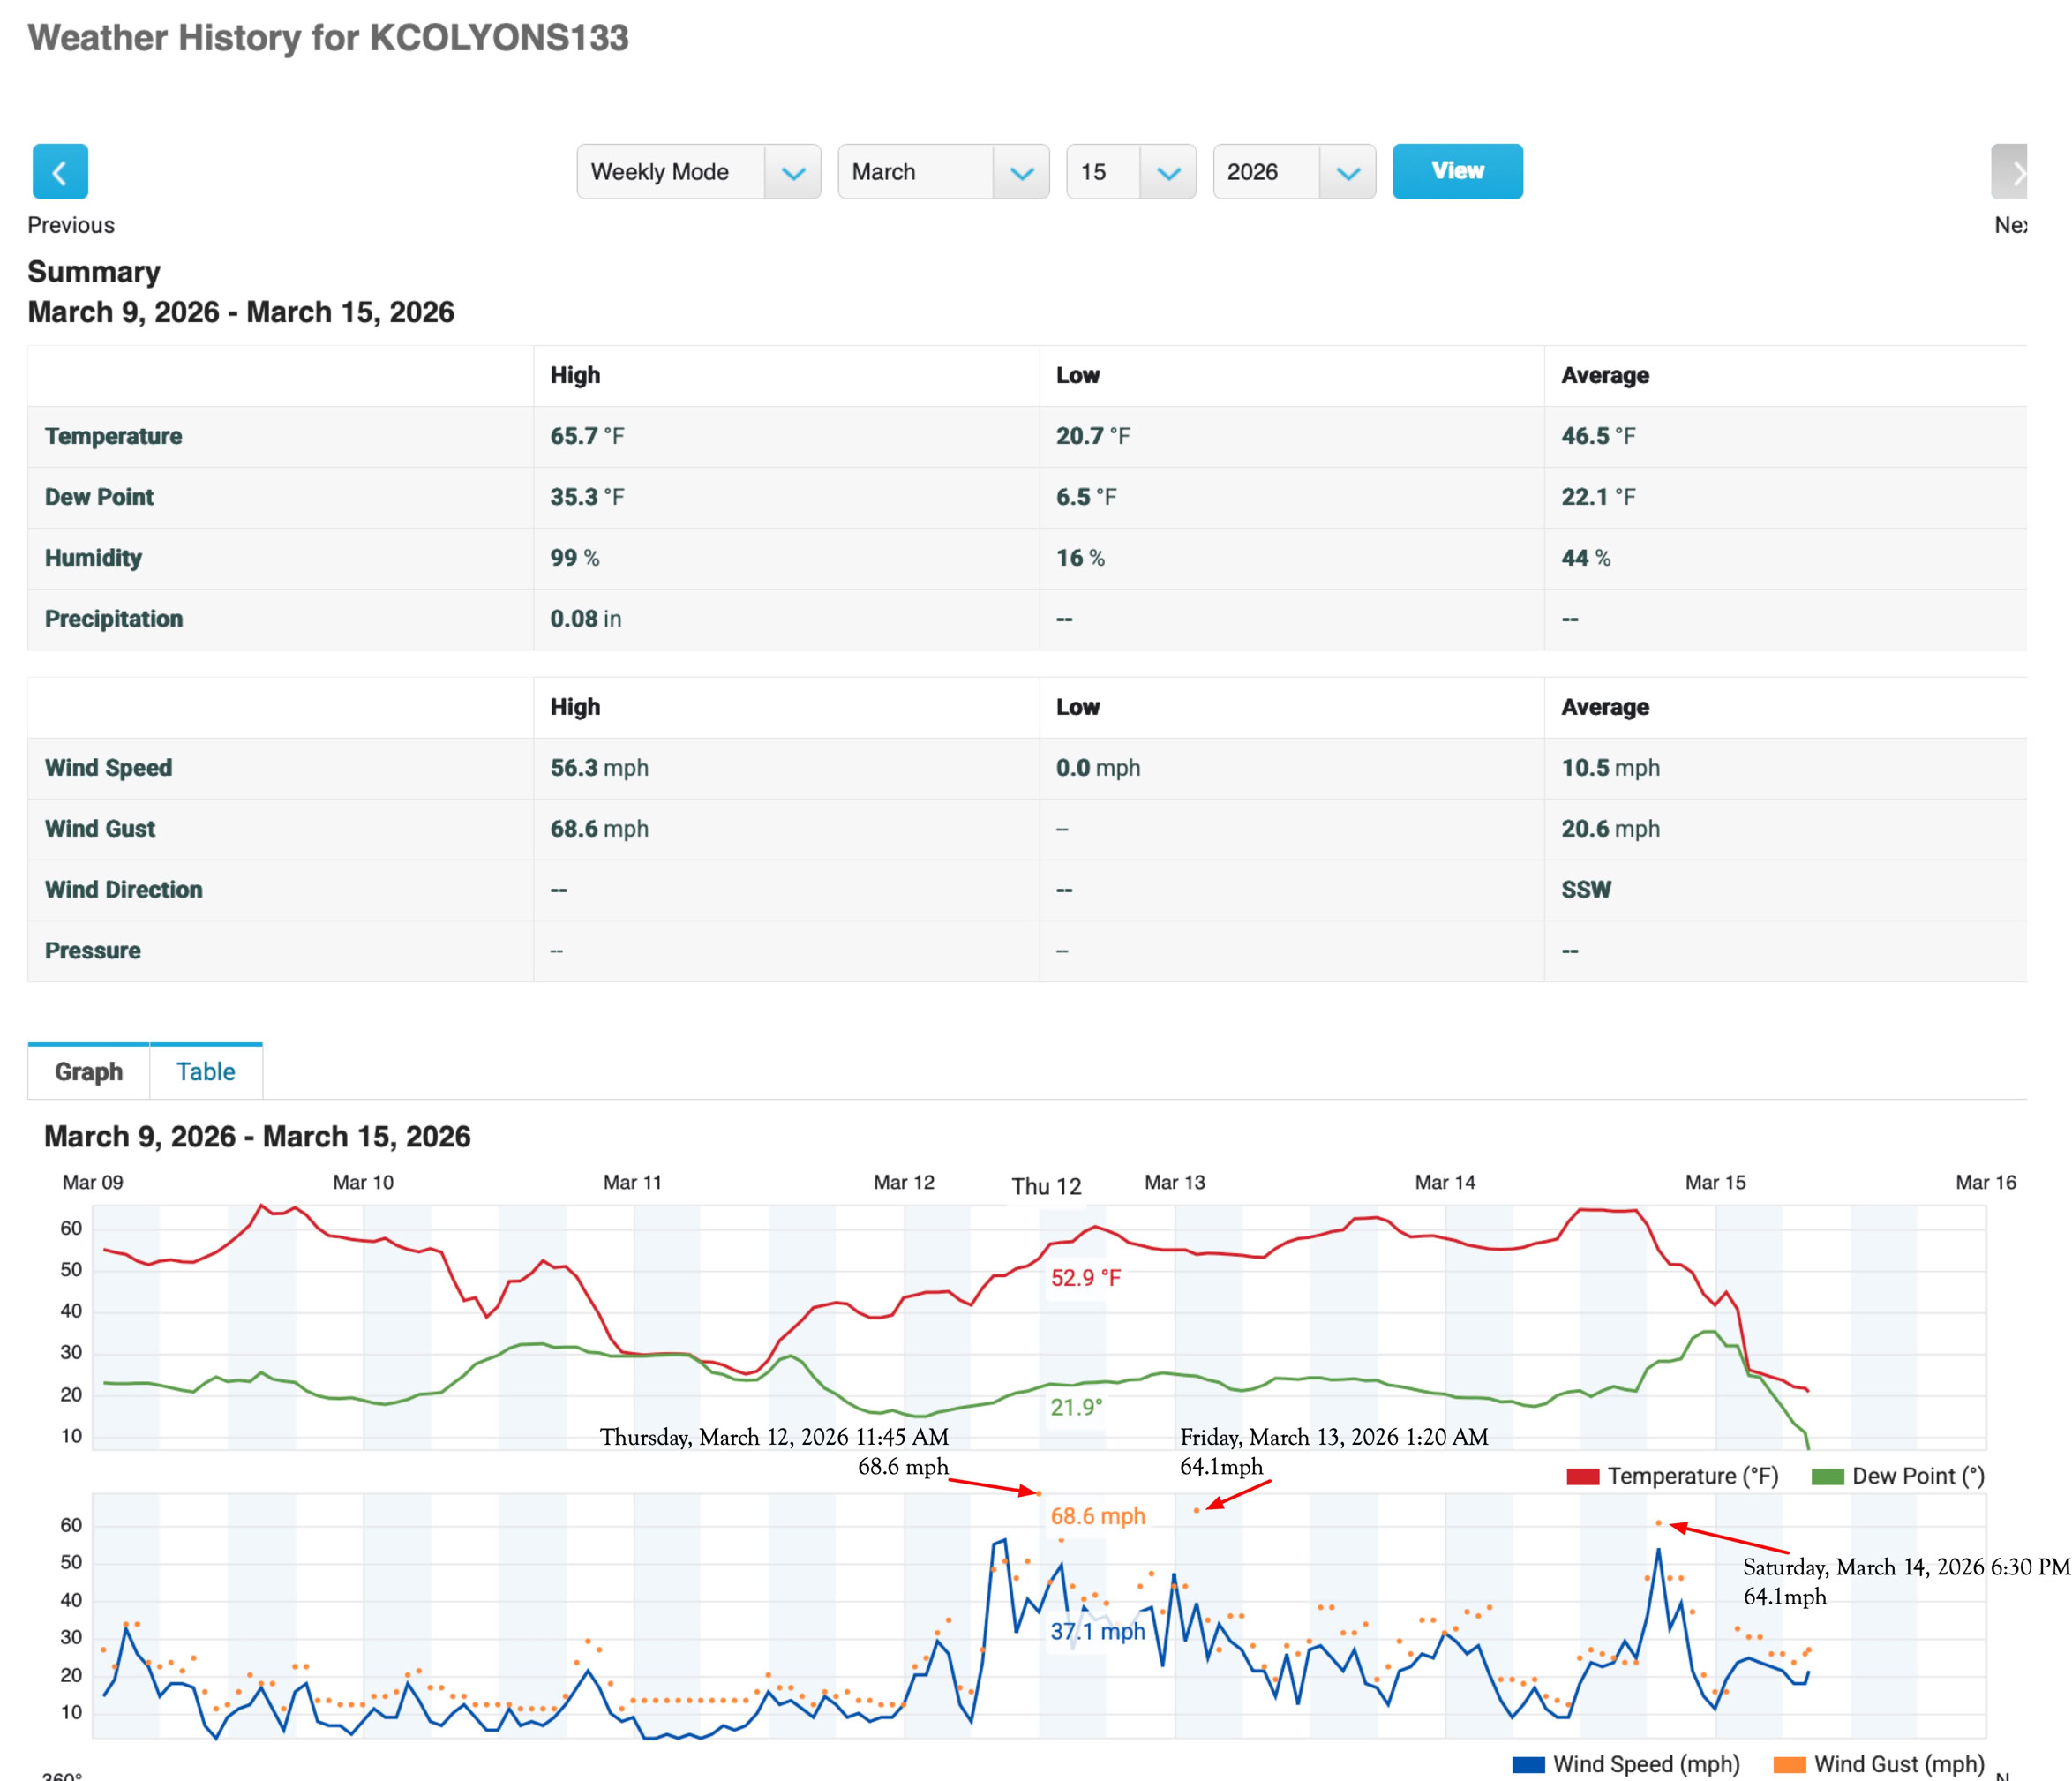Toggle Dew Point series via green legend swatch
Image resolution: width=2072 pixels, height=1781 pixels.
pos(1827,1477)
